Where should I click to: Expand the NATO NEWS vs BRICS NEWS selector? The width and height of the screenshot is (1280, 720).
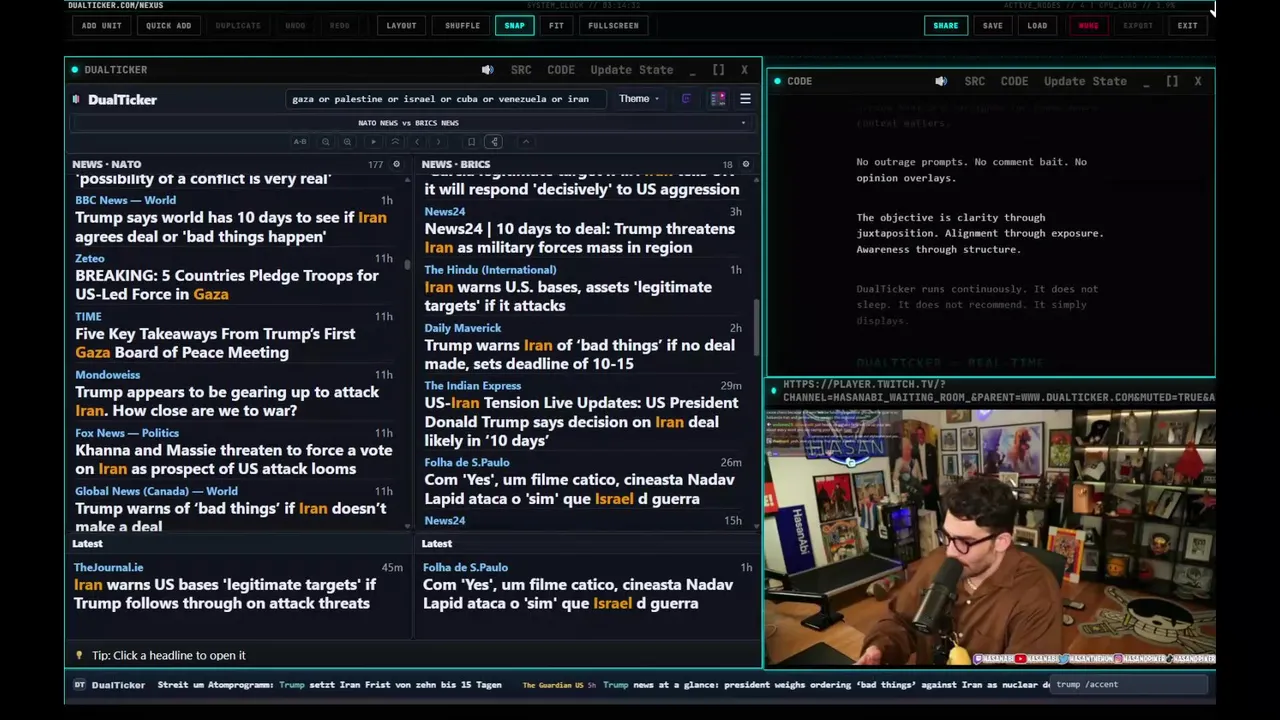coord(409,123)
